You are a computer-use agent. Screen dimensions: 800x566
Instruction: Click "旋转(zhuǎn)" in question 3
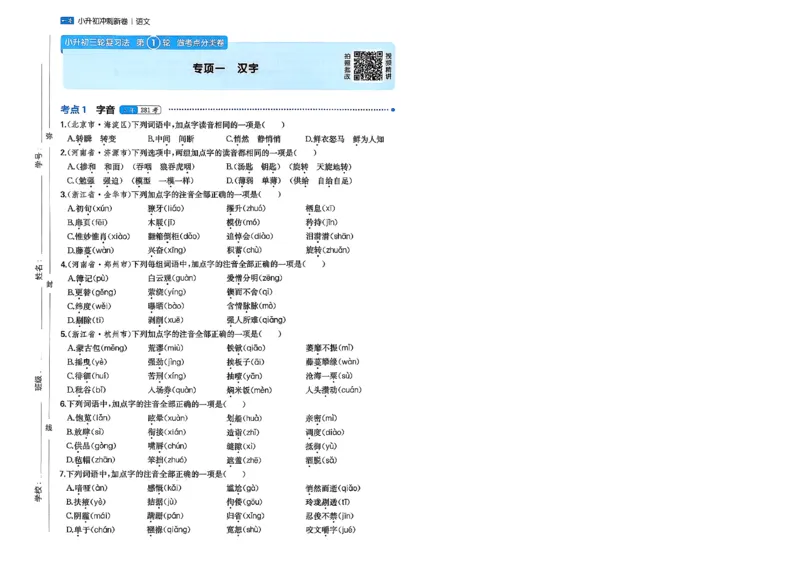(x=328, y=250)
